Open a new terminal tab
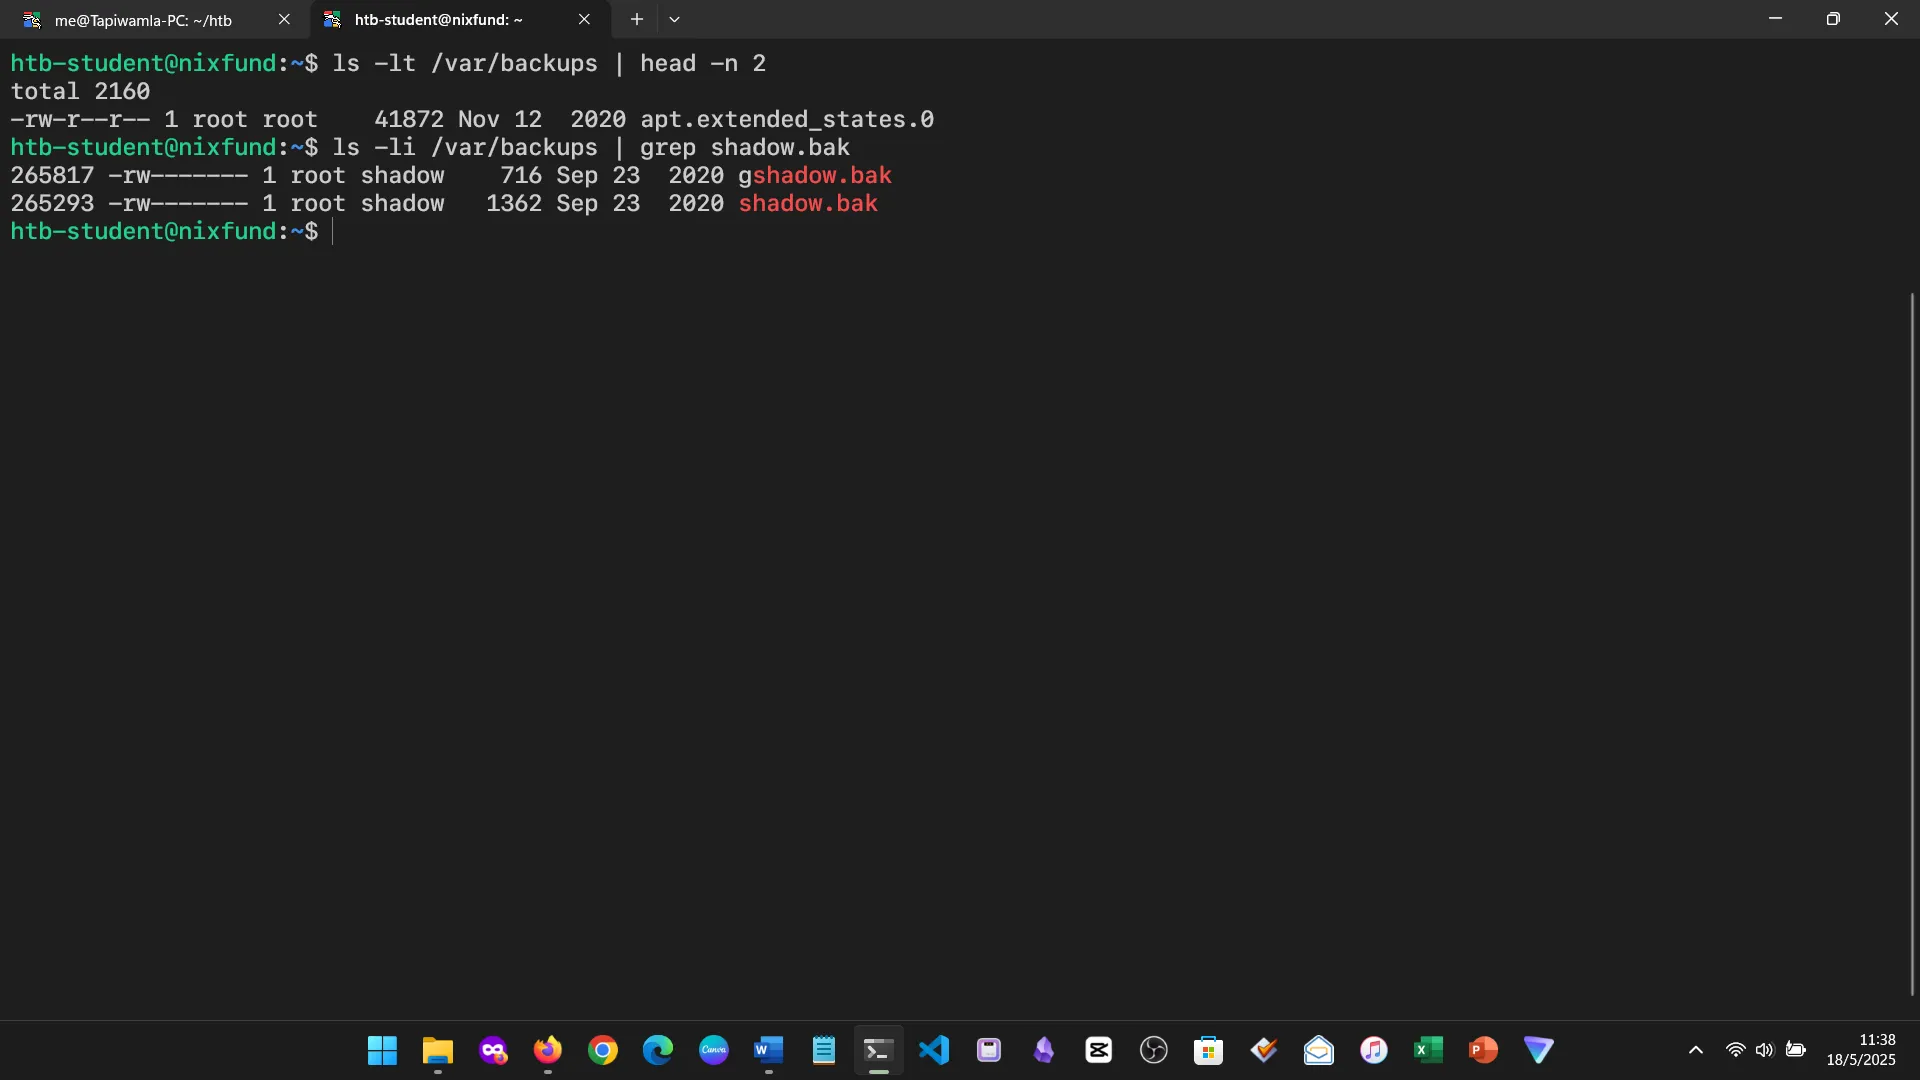Screen dimensions: 1920x1080 [636, 20]
